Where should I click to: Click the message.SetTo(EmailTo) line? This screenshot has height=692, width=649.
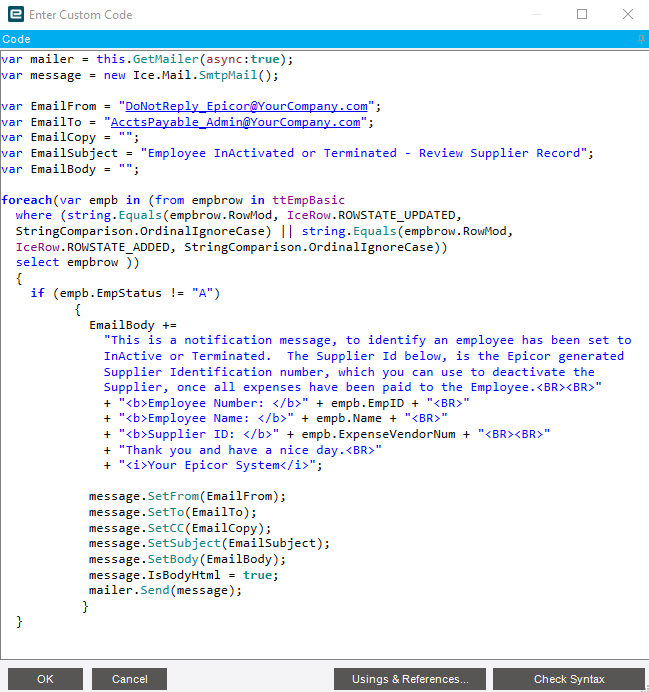[173, 512]
